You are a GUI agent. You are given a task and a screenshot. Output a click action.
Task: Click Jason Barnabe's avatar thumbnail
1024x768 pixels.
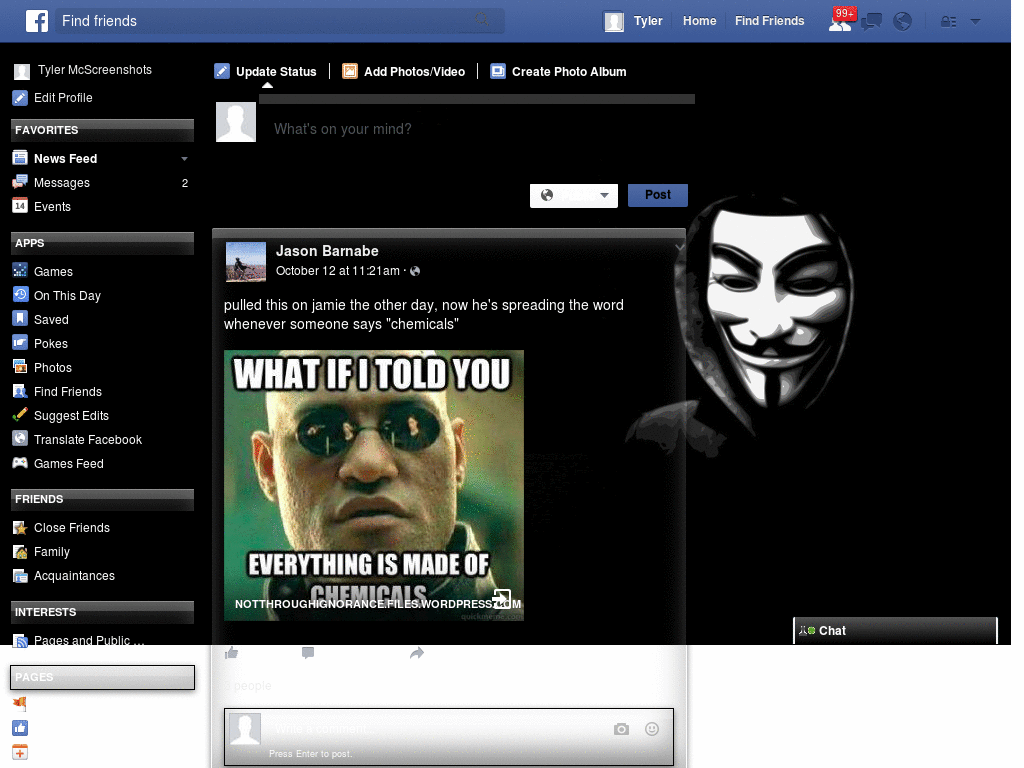(x=246, y=261)
